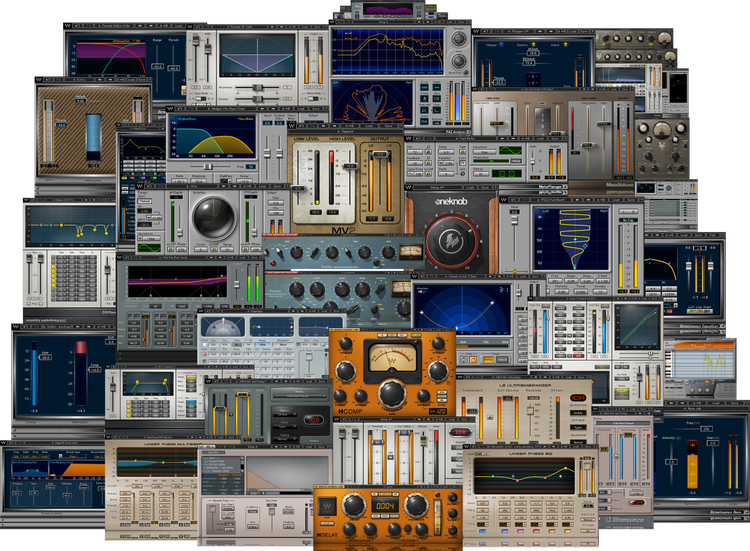Screen dimensions: 750x551
Task: Click the L2 Ultramaximizer Release slider handle
Action: (529, 411)
